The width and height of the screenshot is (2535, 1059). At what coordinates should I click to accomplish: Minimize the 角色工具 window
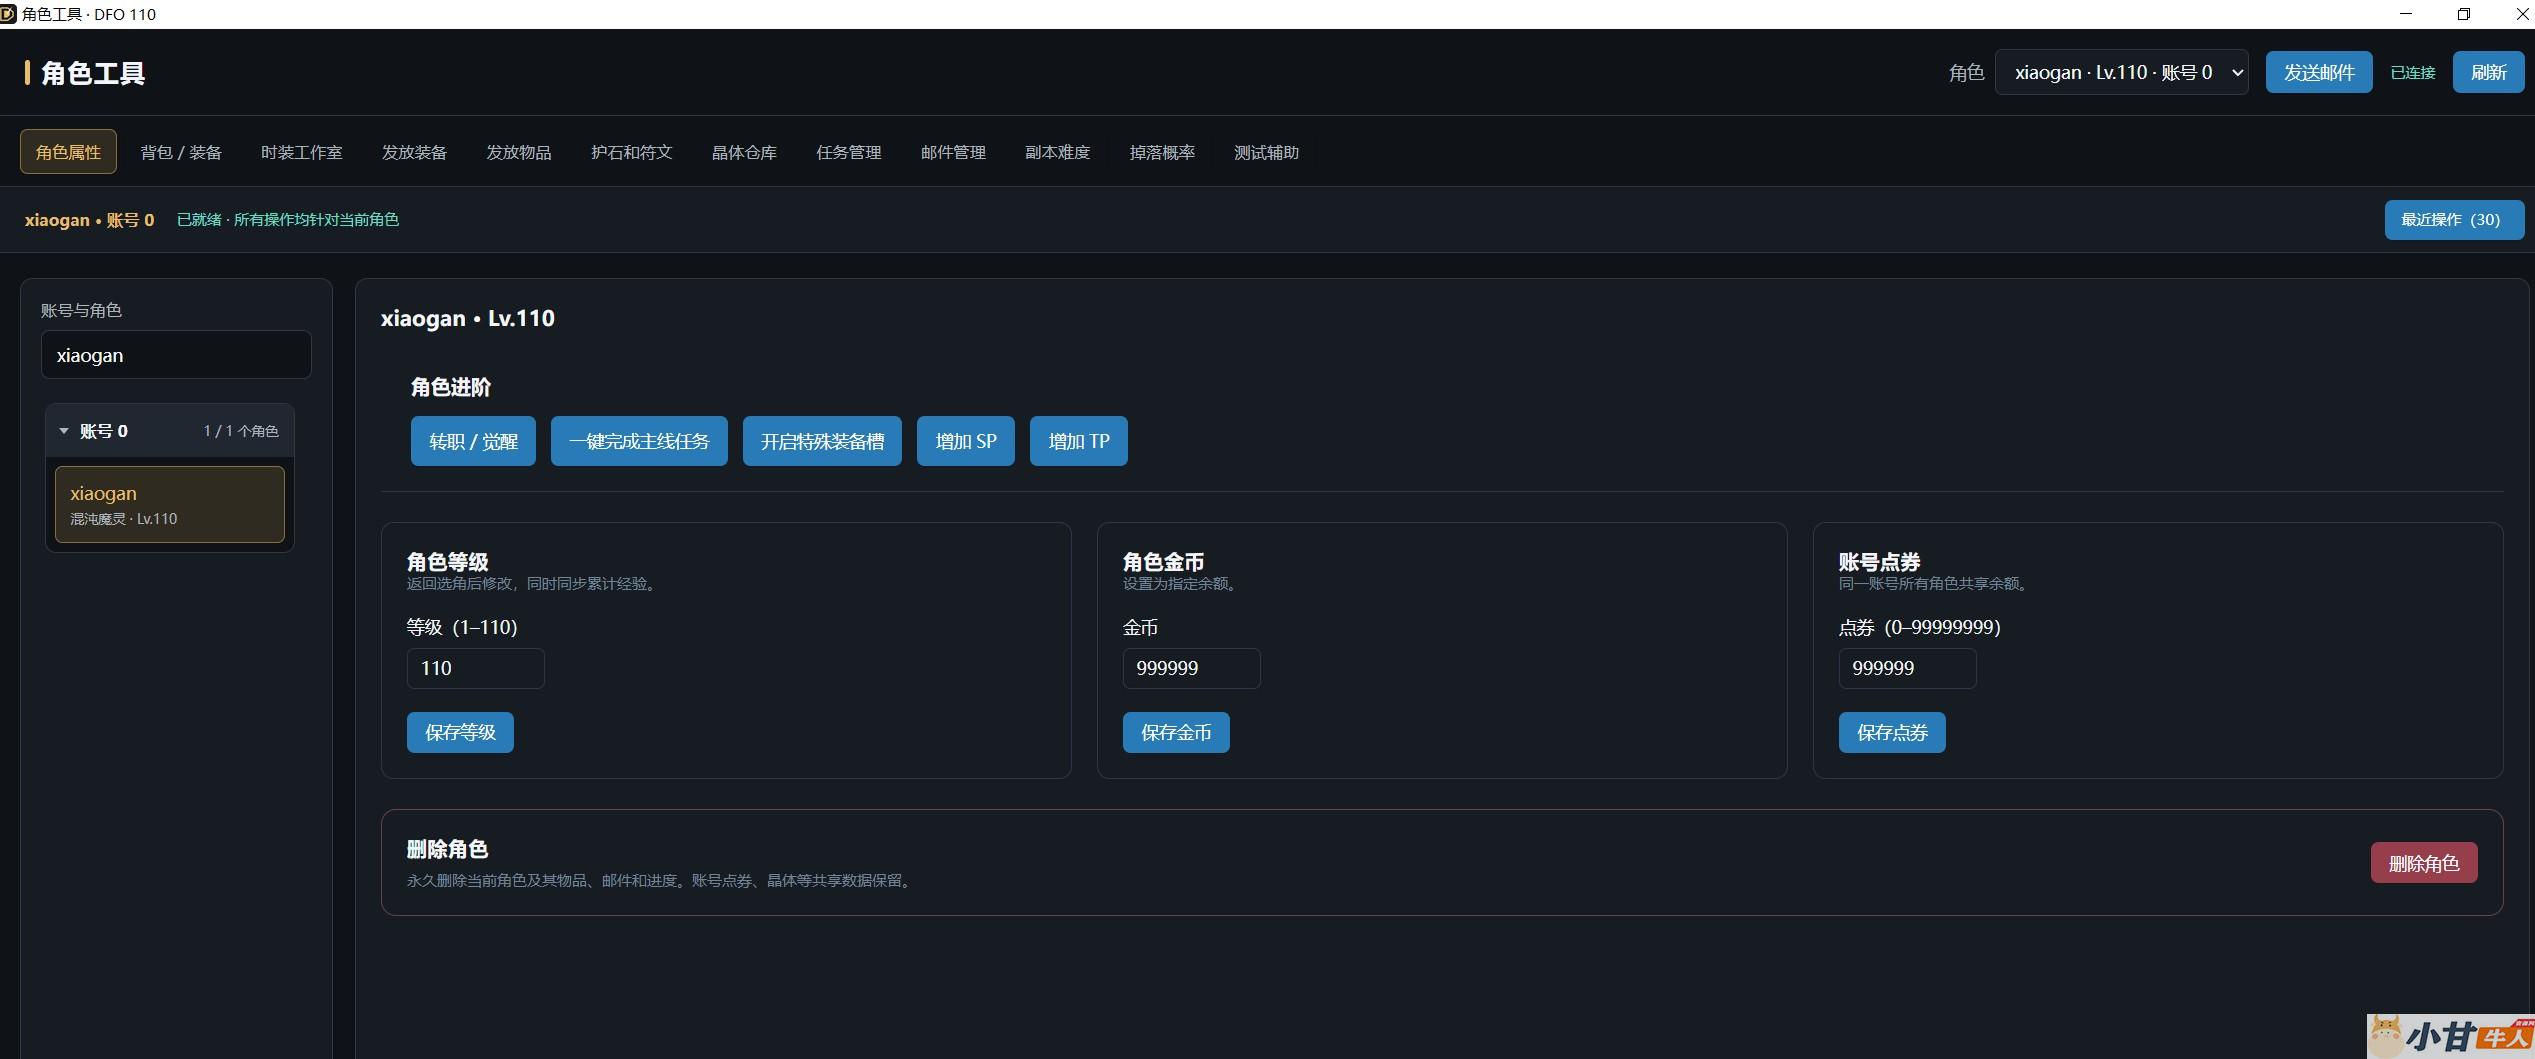click(x=2406, y=14)
